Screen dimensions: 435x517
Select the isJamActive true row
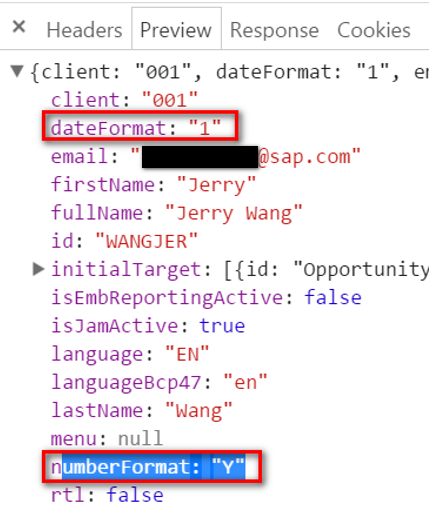(x=148, y=326)
